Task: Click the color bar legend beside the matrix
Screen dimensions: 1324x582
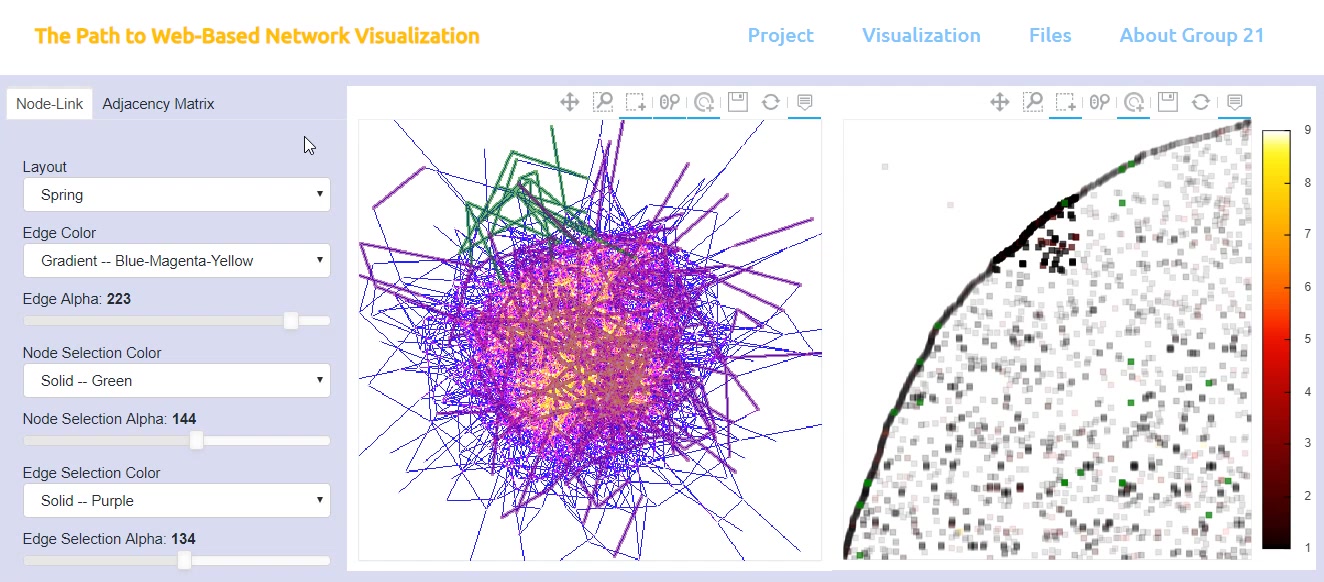Action: coord(1276,339)
